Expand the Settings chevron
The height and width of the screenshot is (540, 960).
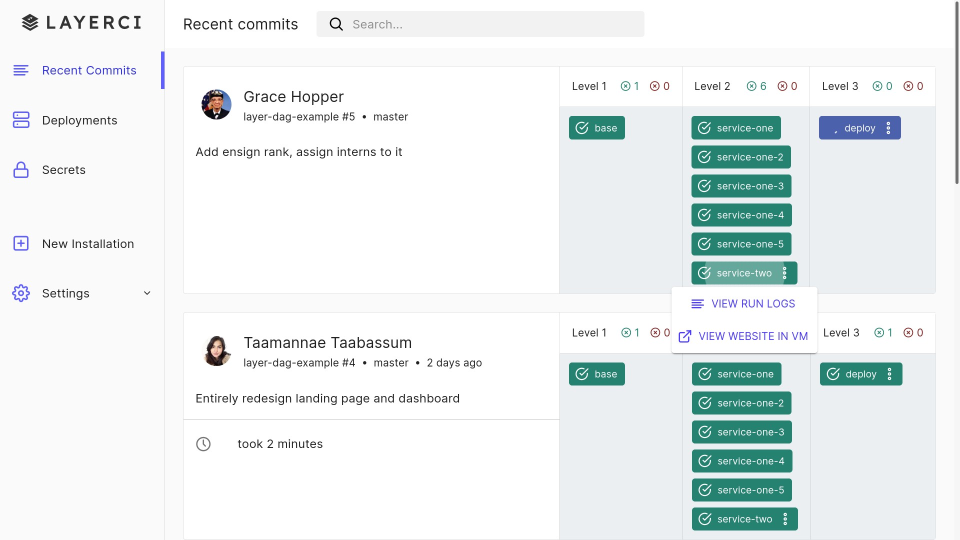(147, 293)
